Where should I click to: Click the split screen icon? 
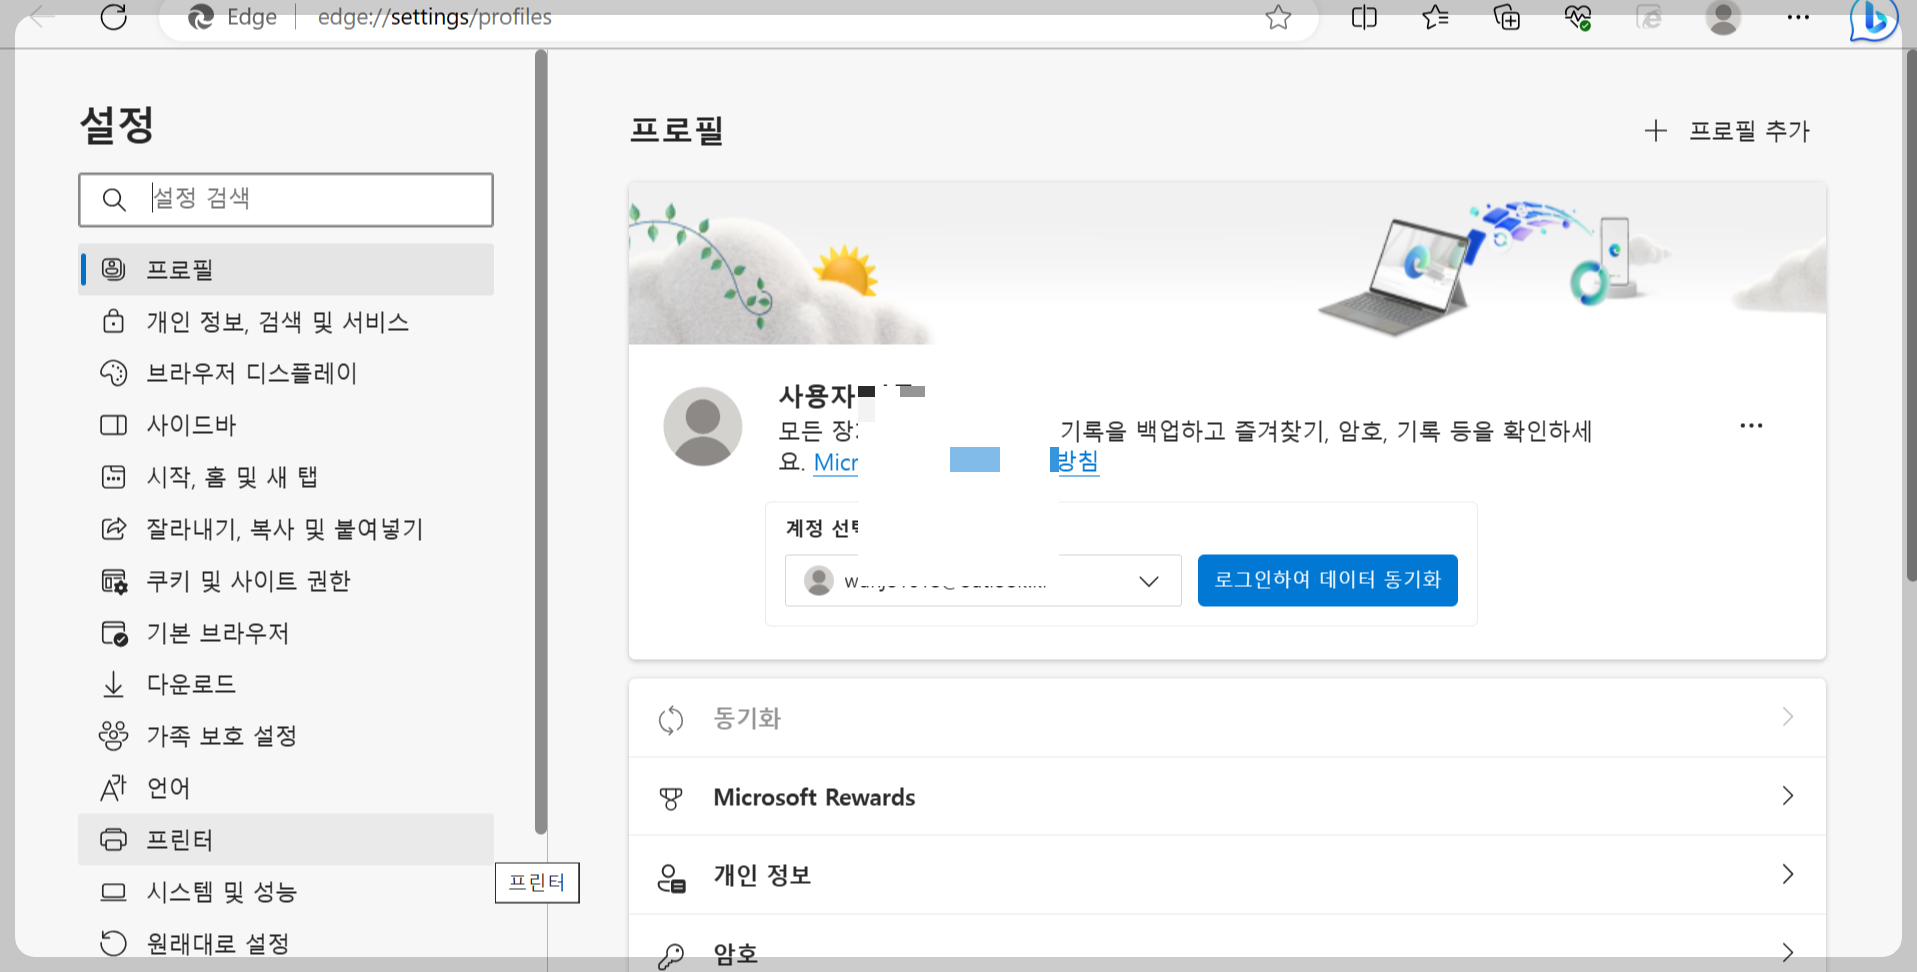[1363, 17]
